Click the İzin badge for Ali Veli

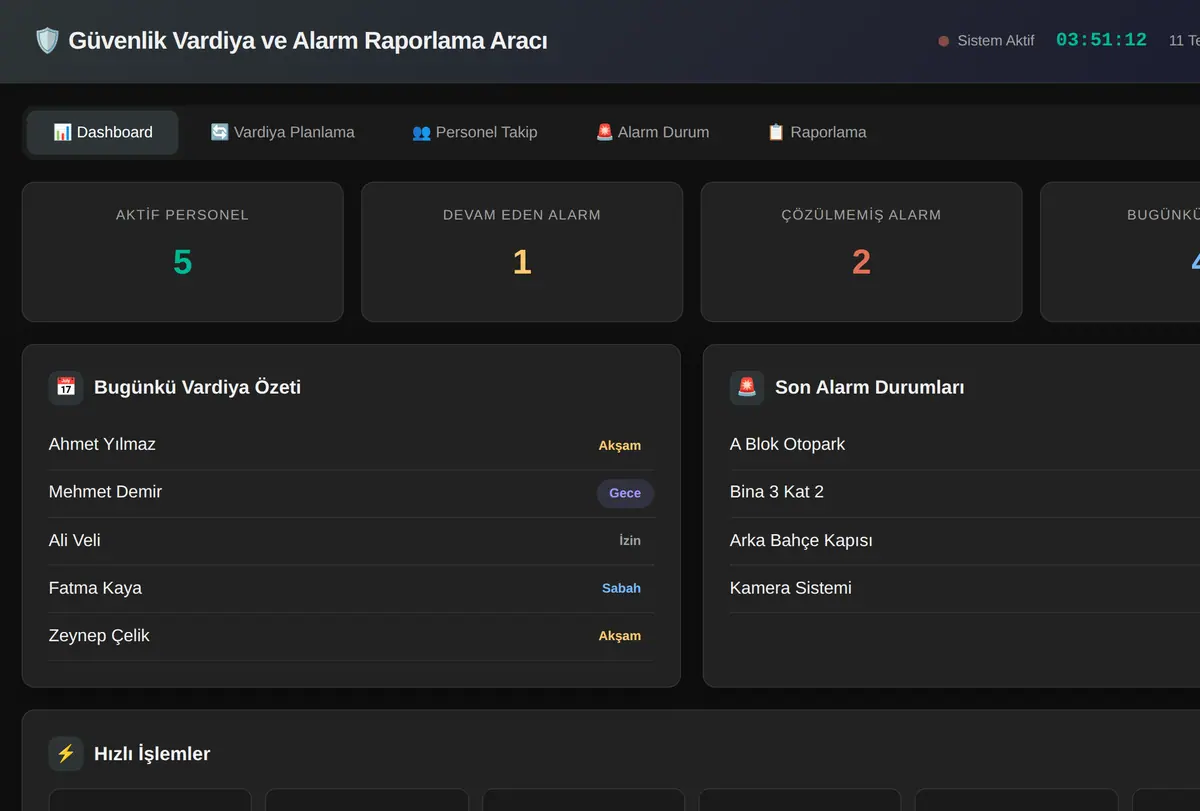tap(630, 541)
